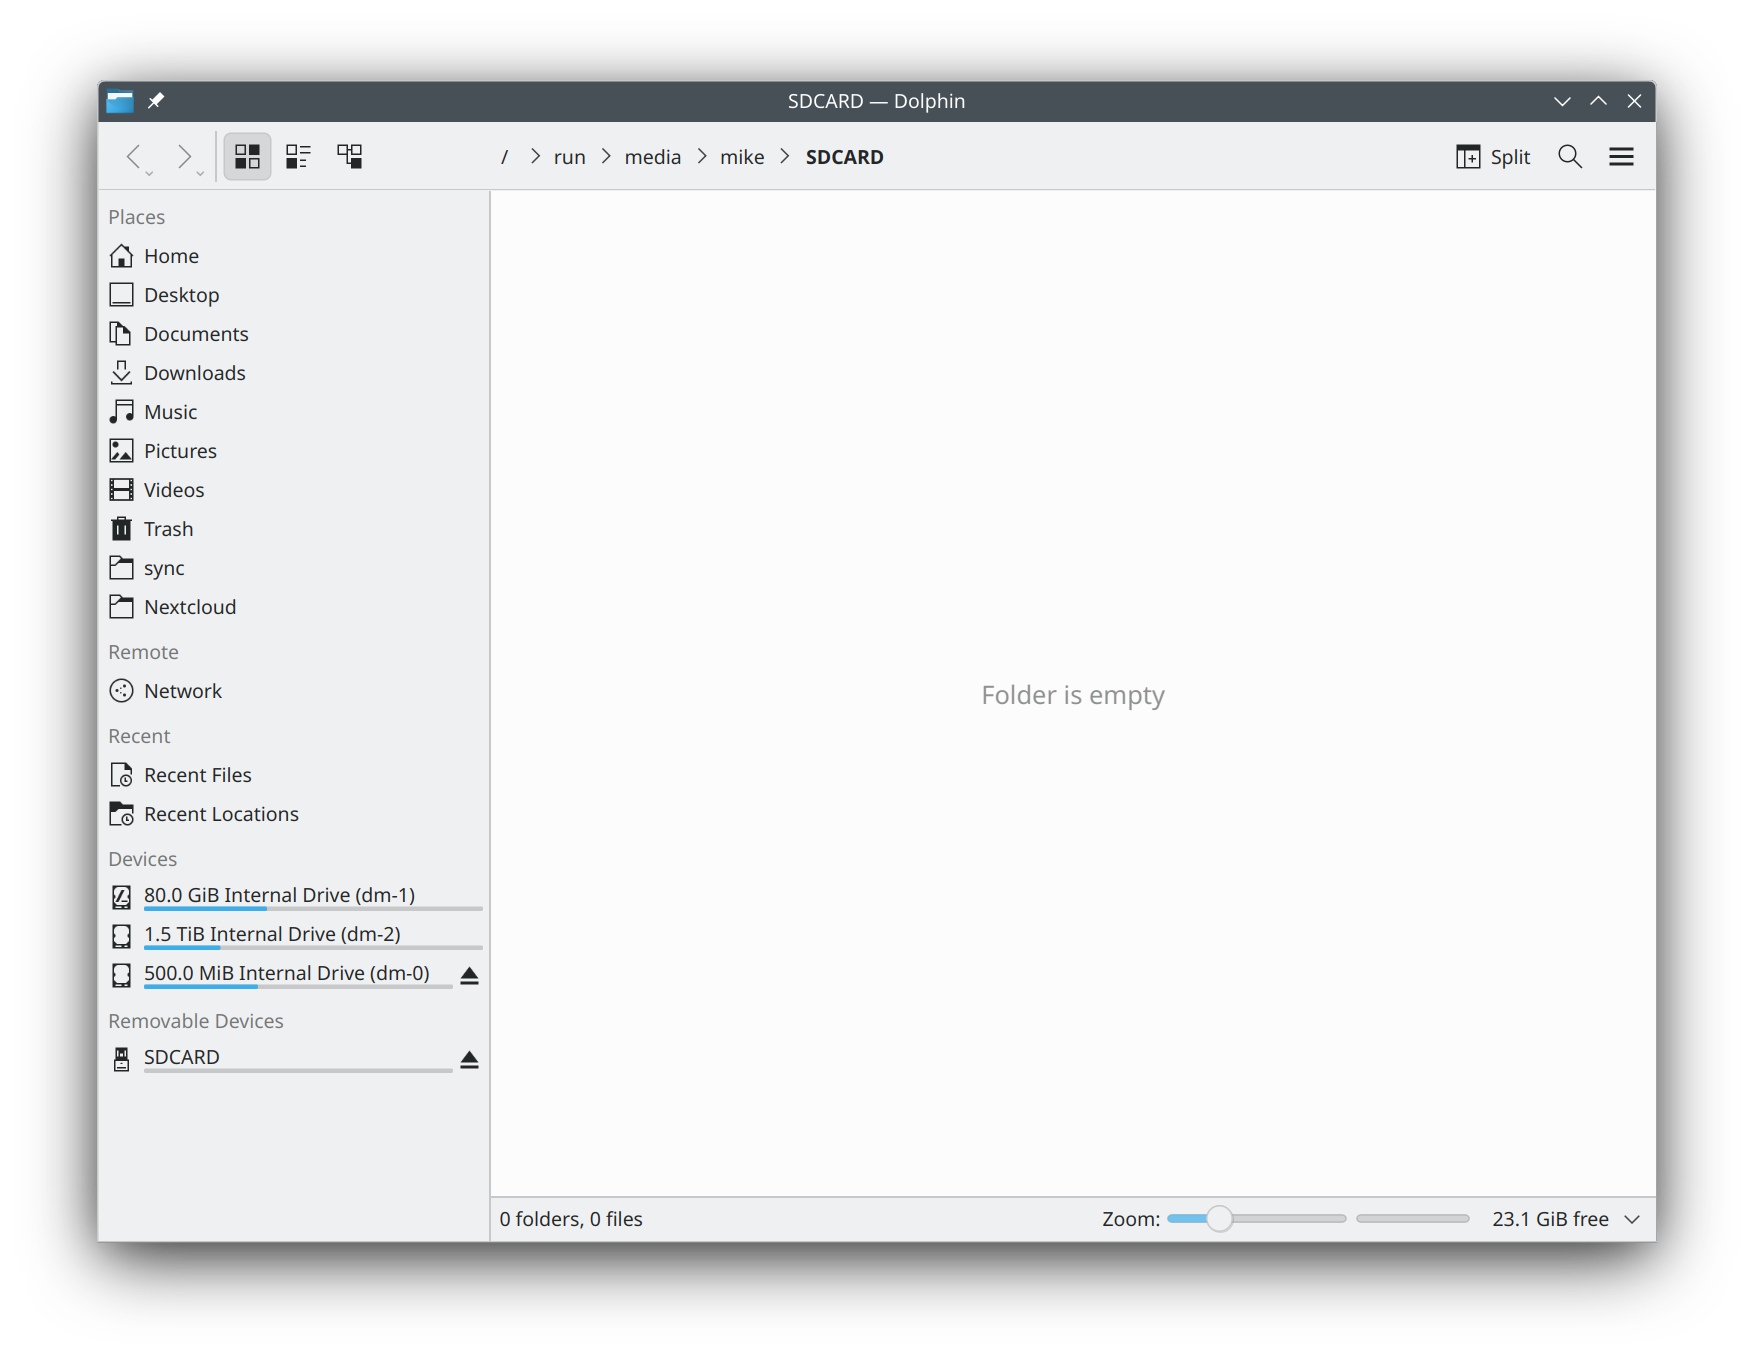Click the 'Remote' section header

click(x=144, y=652)
